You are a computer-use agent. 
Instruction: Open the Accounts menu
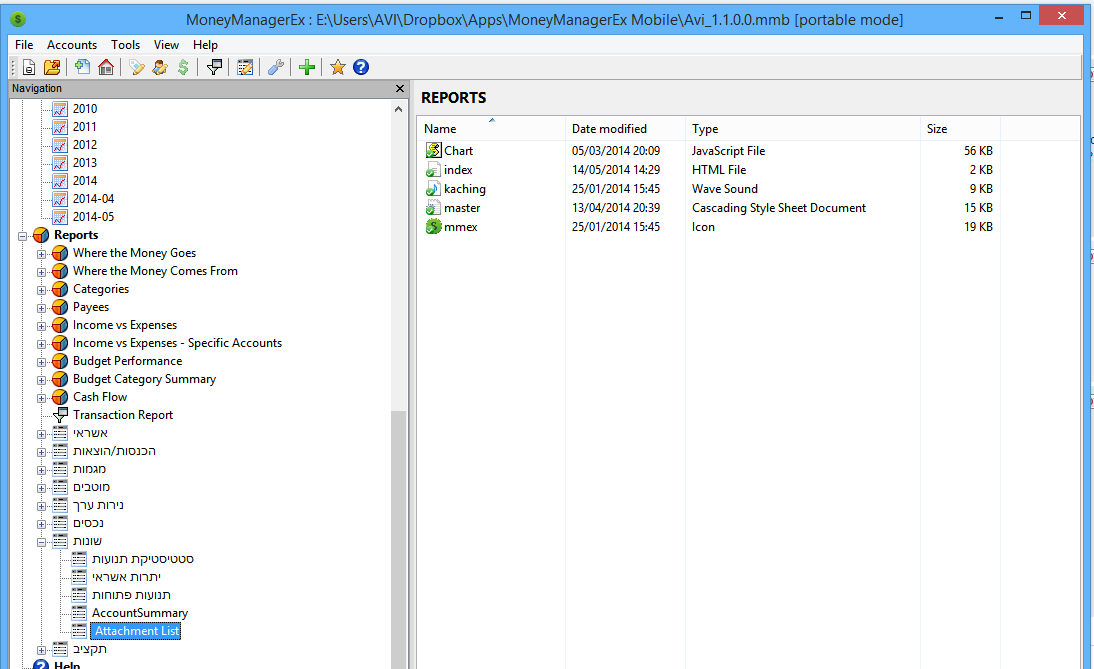point(72,45)
